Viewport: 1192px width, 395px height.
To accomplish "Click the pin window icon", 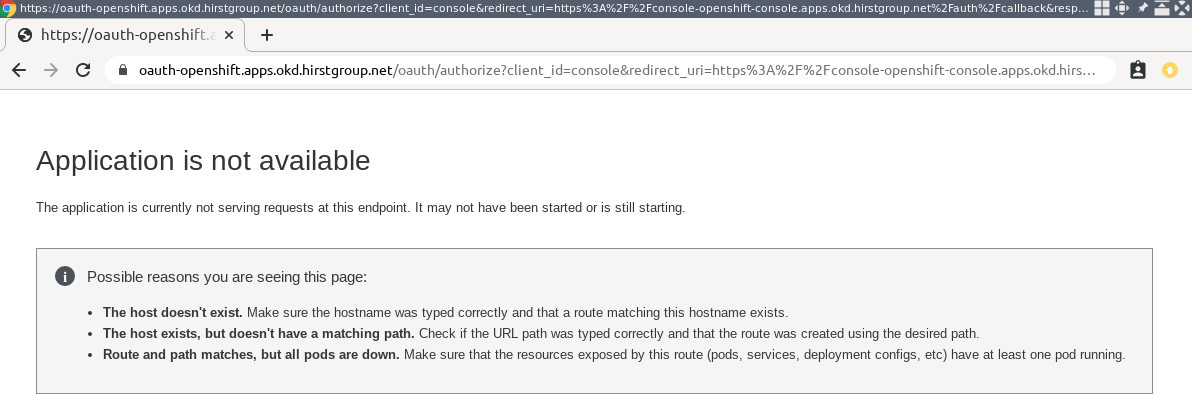I will click(x=1142, y=8).
